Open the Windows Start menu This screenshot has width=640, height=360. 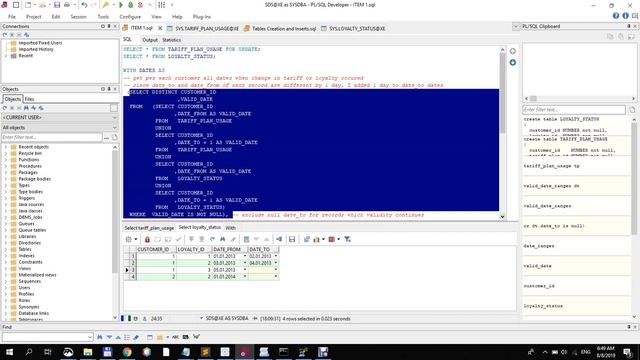9,352
